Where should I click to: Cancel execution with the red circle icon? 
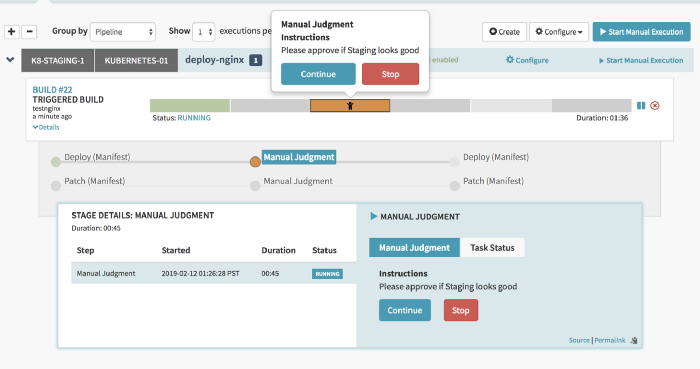[655, 106]
